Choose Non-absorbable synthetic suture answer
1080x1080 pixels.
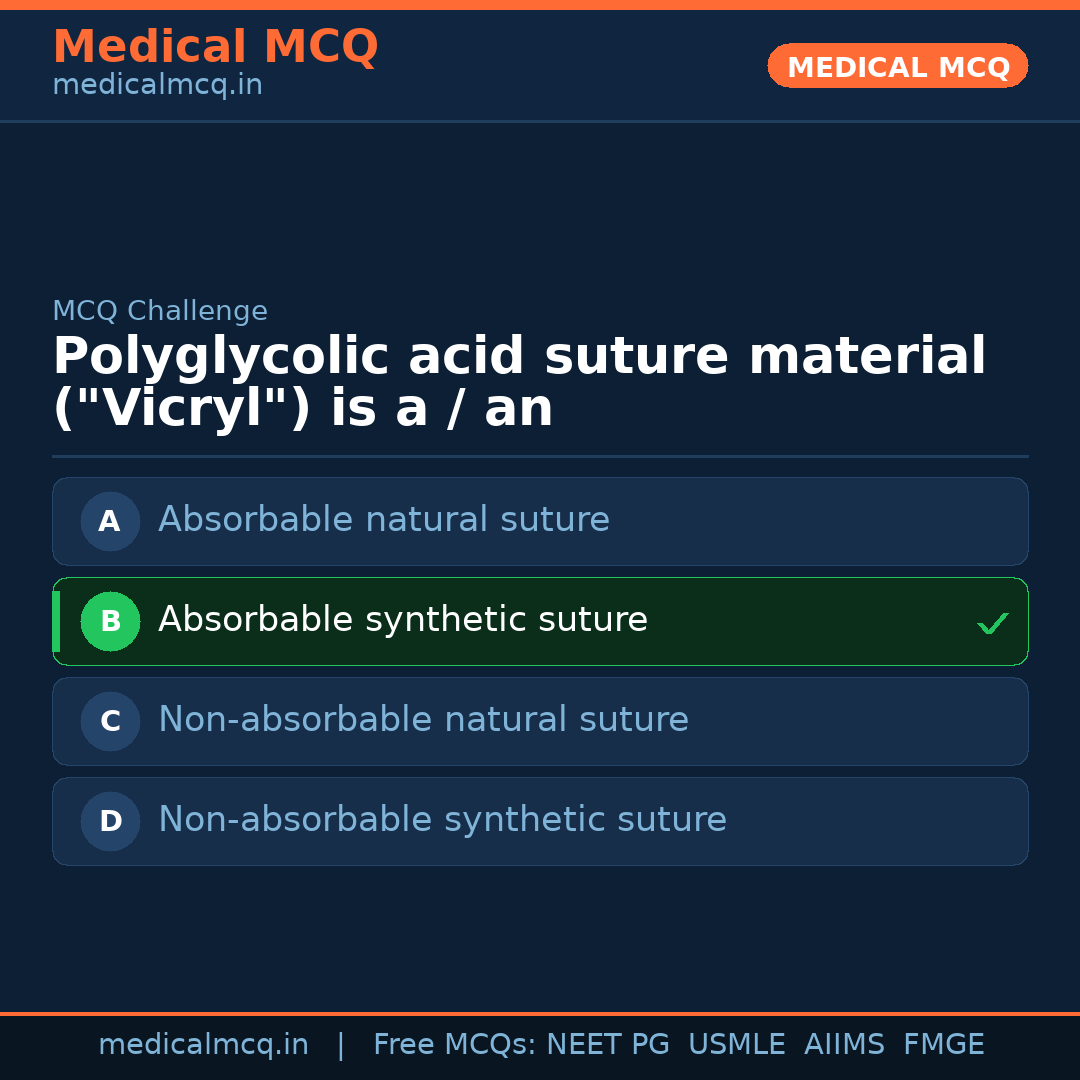tap(442, 820)
